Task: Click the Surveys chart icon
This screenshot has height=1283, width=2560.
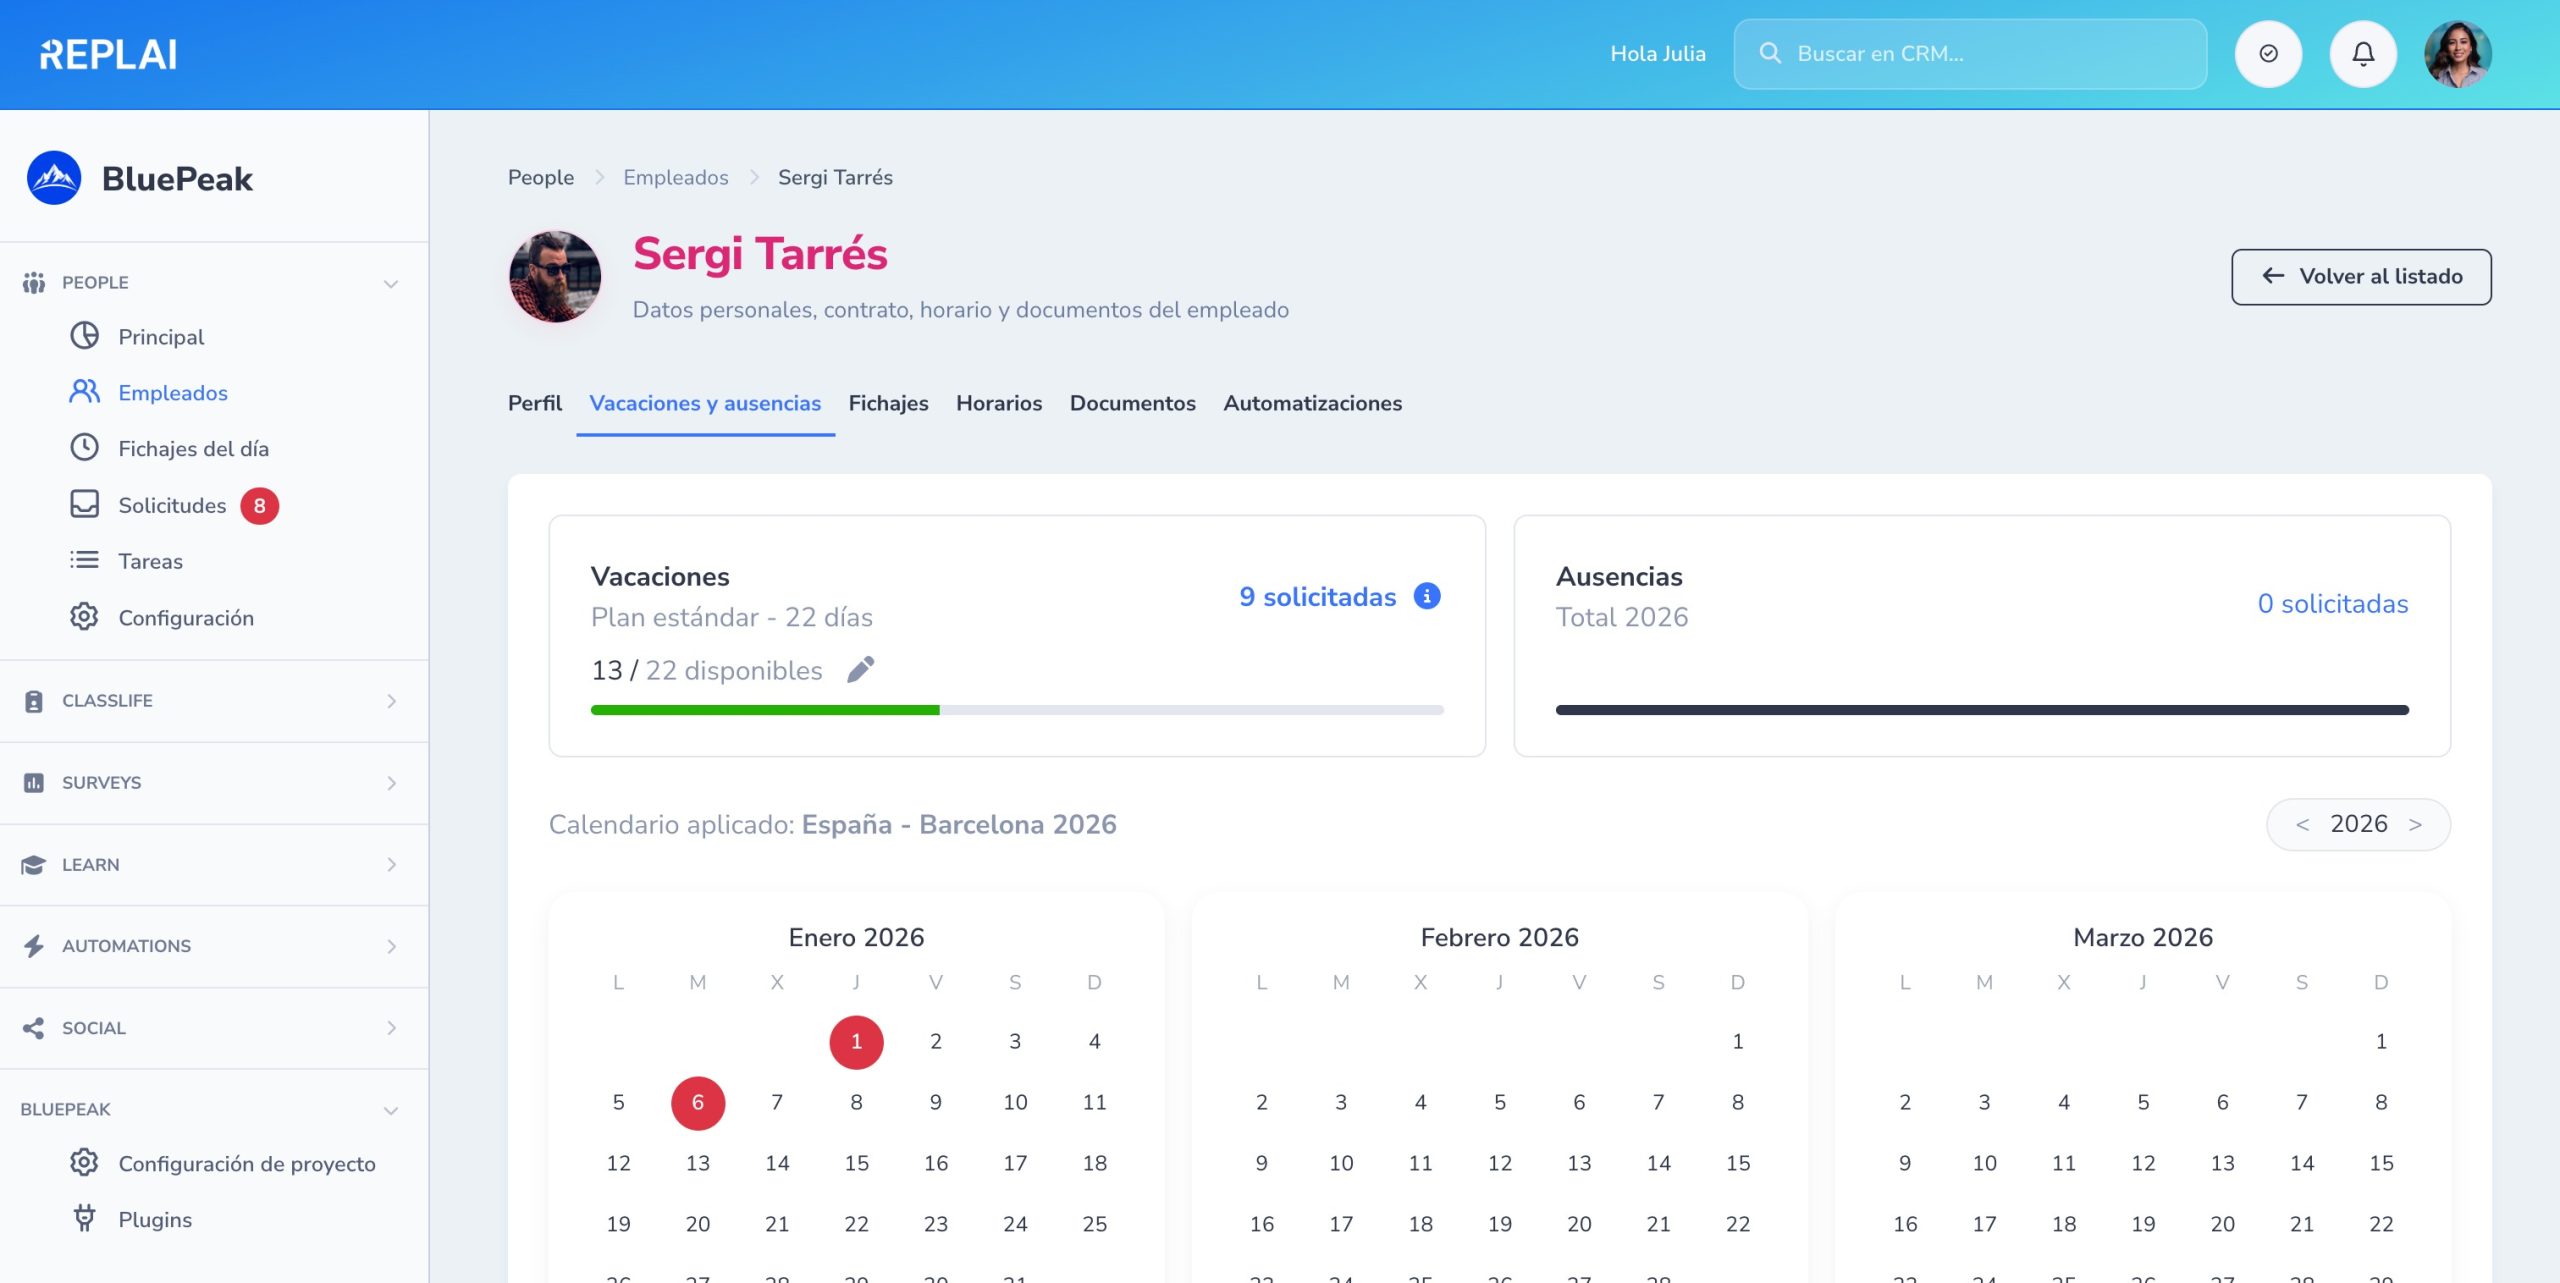Action: 34,783
